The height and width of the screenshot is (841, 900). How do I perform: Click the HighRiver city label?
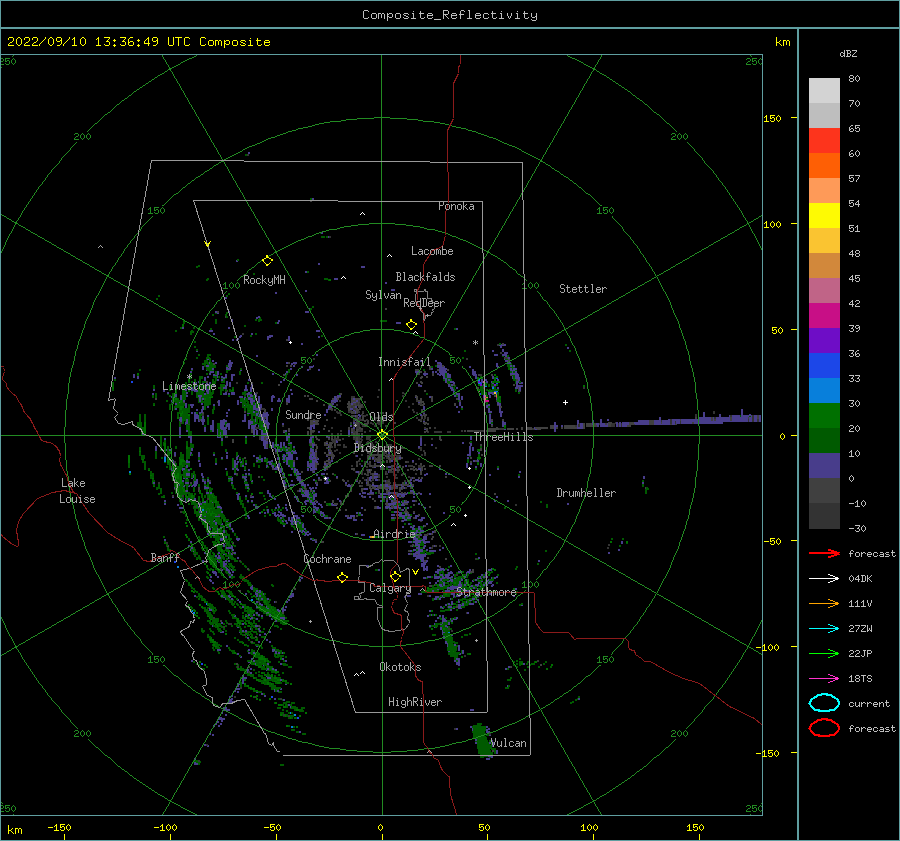[x=415, y=702]
